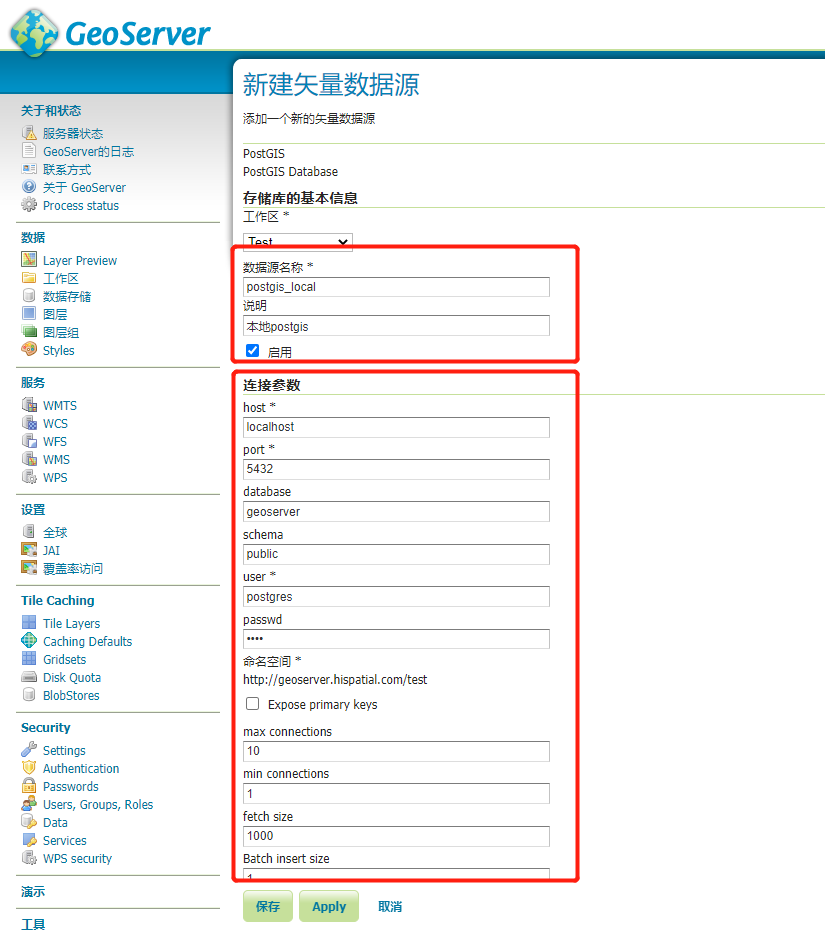
Task: Click the Authentication shield icon
Action: click(x=29, y=767)
